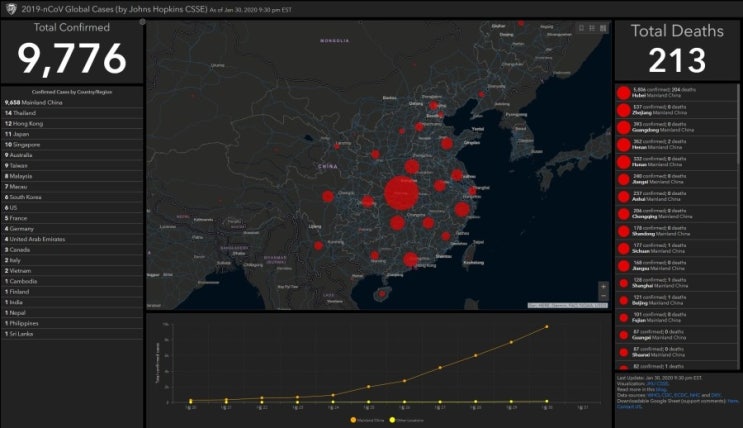Select Japan in the country list

click(72, 134)
